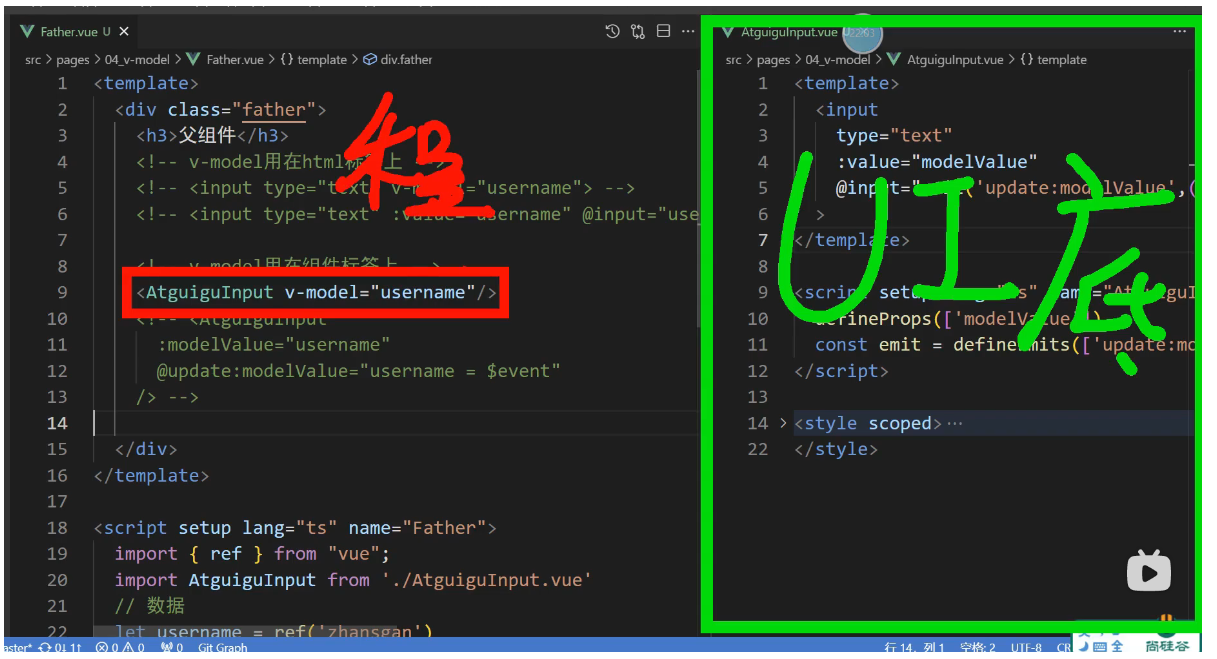Image resolution: width=1217 pixels, height=659 pixels.
Task: Open the errors and warnings count in status bar
Action: coord(120,648)
